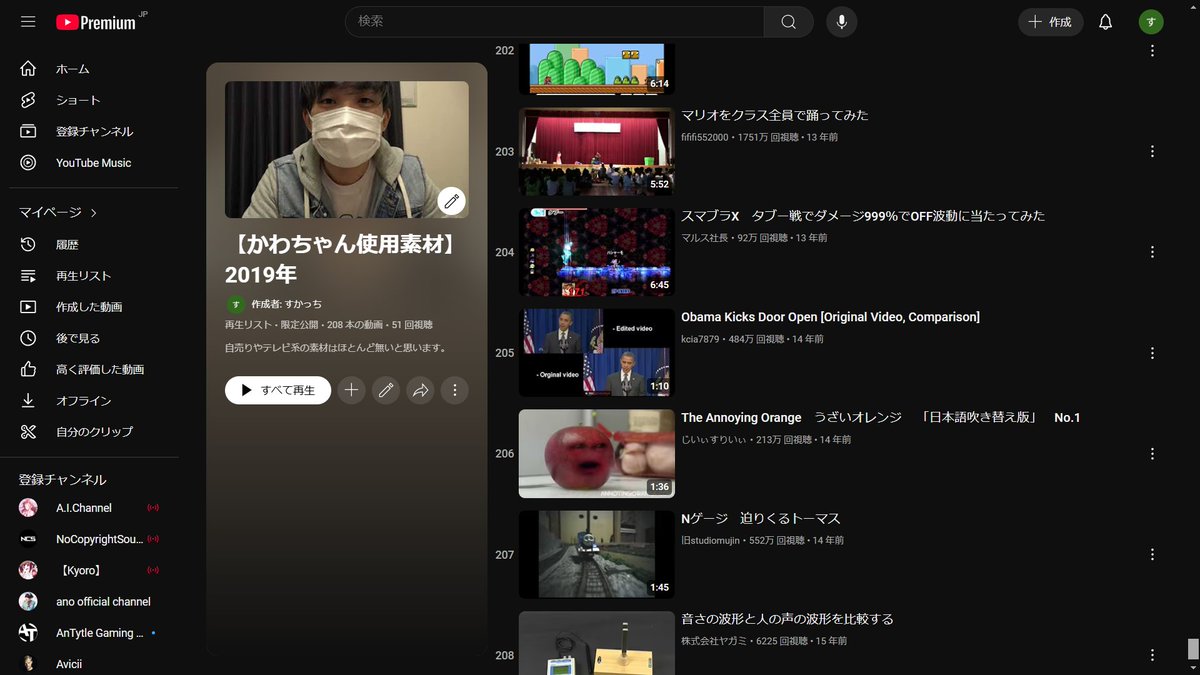This screenshot has width=1200, height=675.
Task: Open YouTube Music sidebar link
Action: (x=94, y=162)
